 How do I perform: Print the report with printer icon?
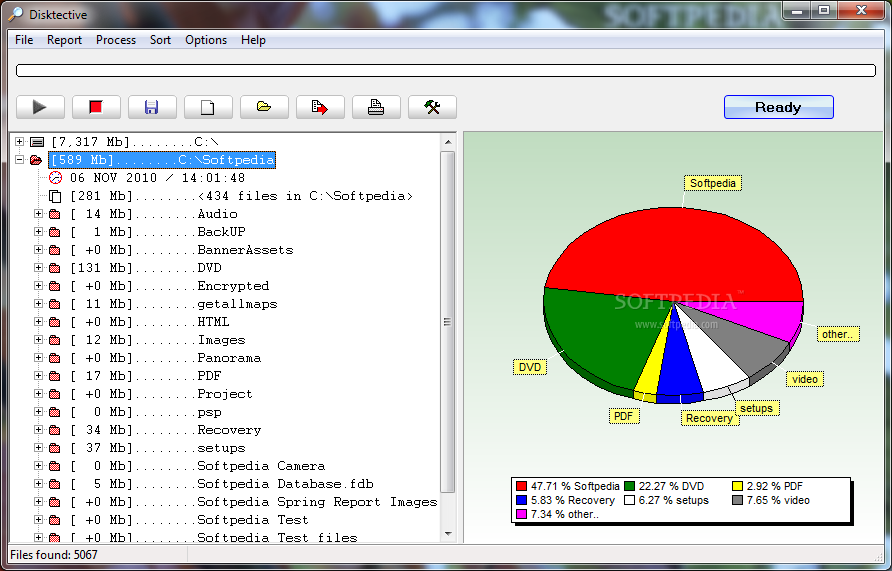coord(376,107)
